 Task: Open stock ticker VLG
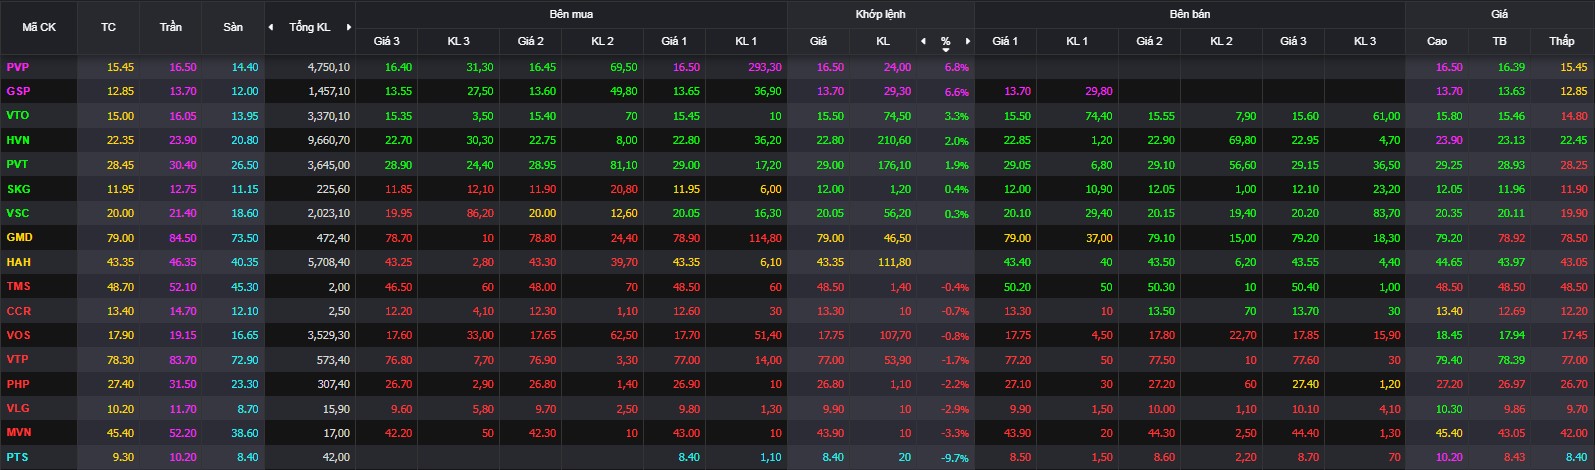pos(18,408)
